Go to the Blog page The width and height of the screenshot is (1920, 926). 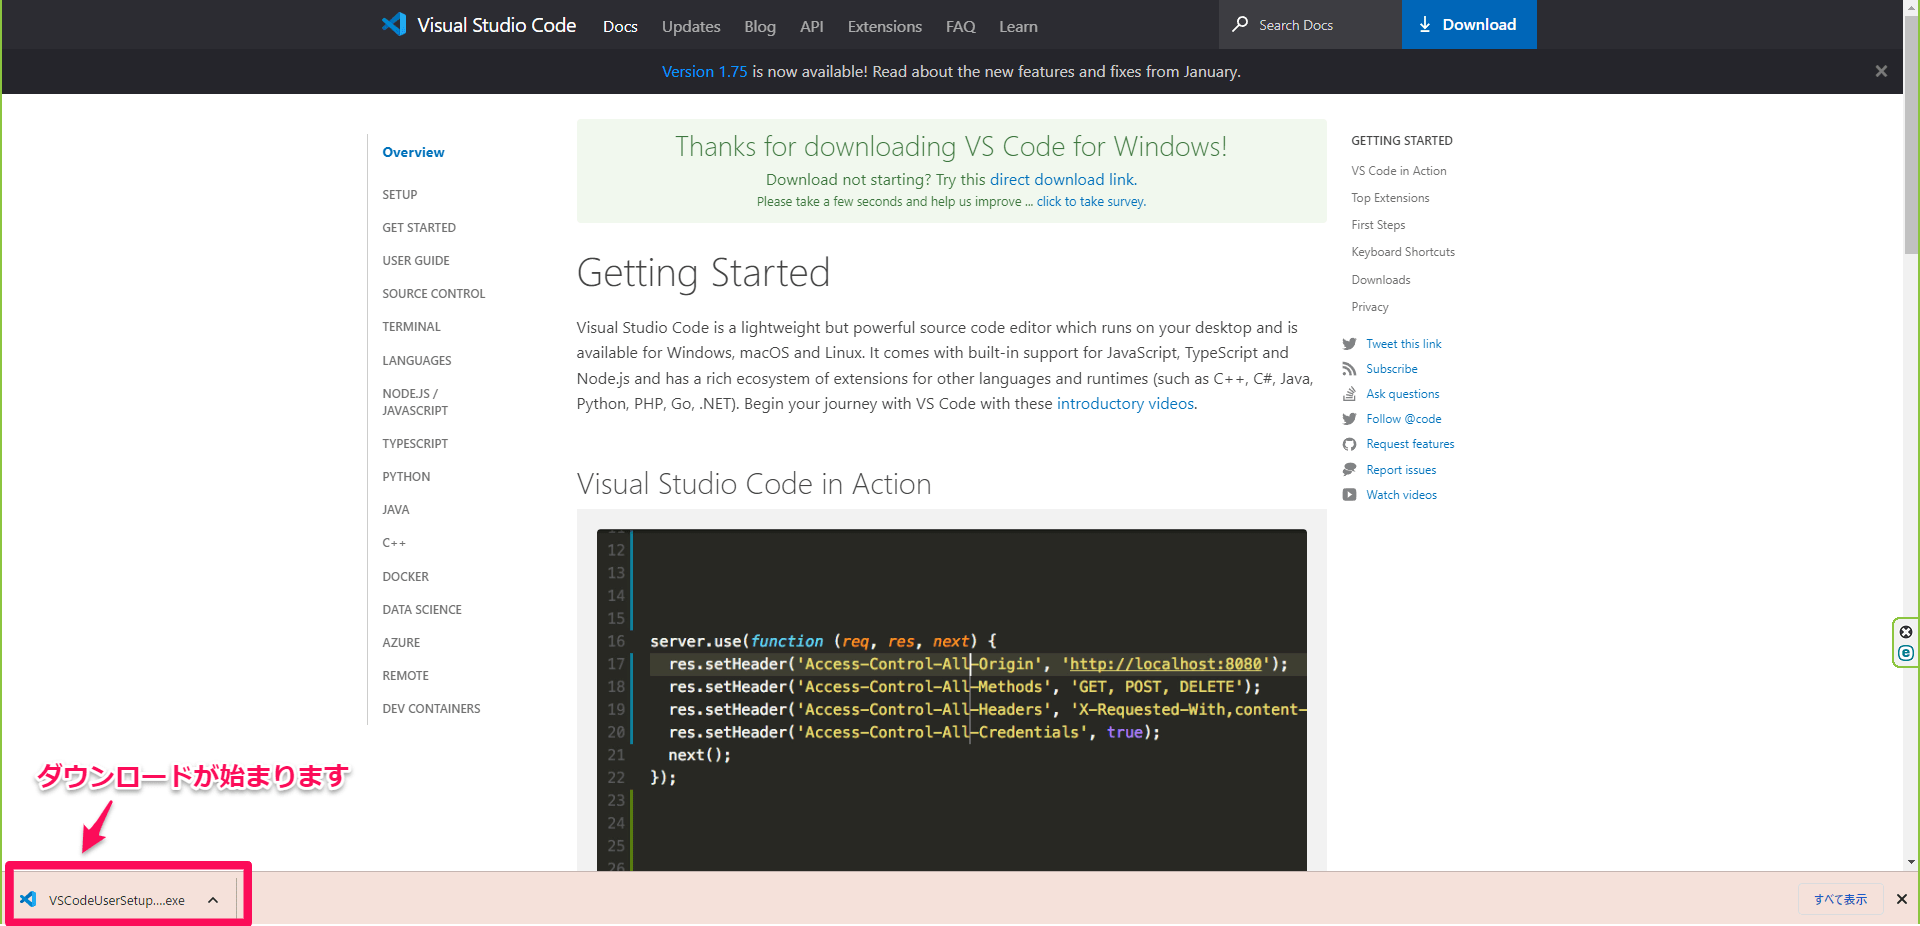760,27
